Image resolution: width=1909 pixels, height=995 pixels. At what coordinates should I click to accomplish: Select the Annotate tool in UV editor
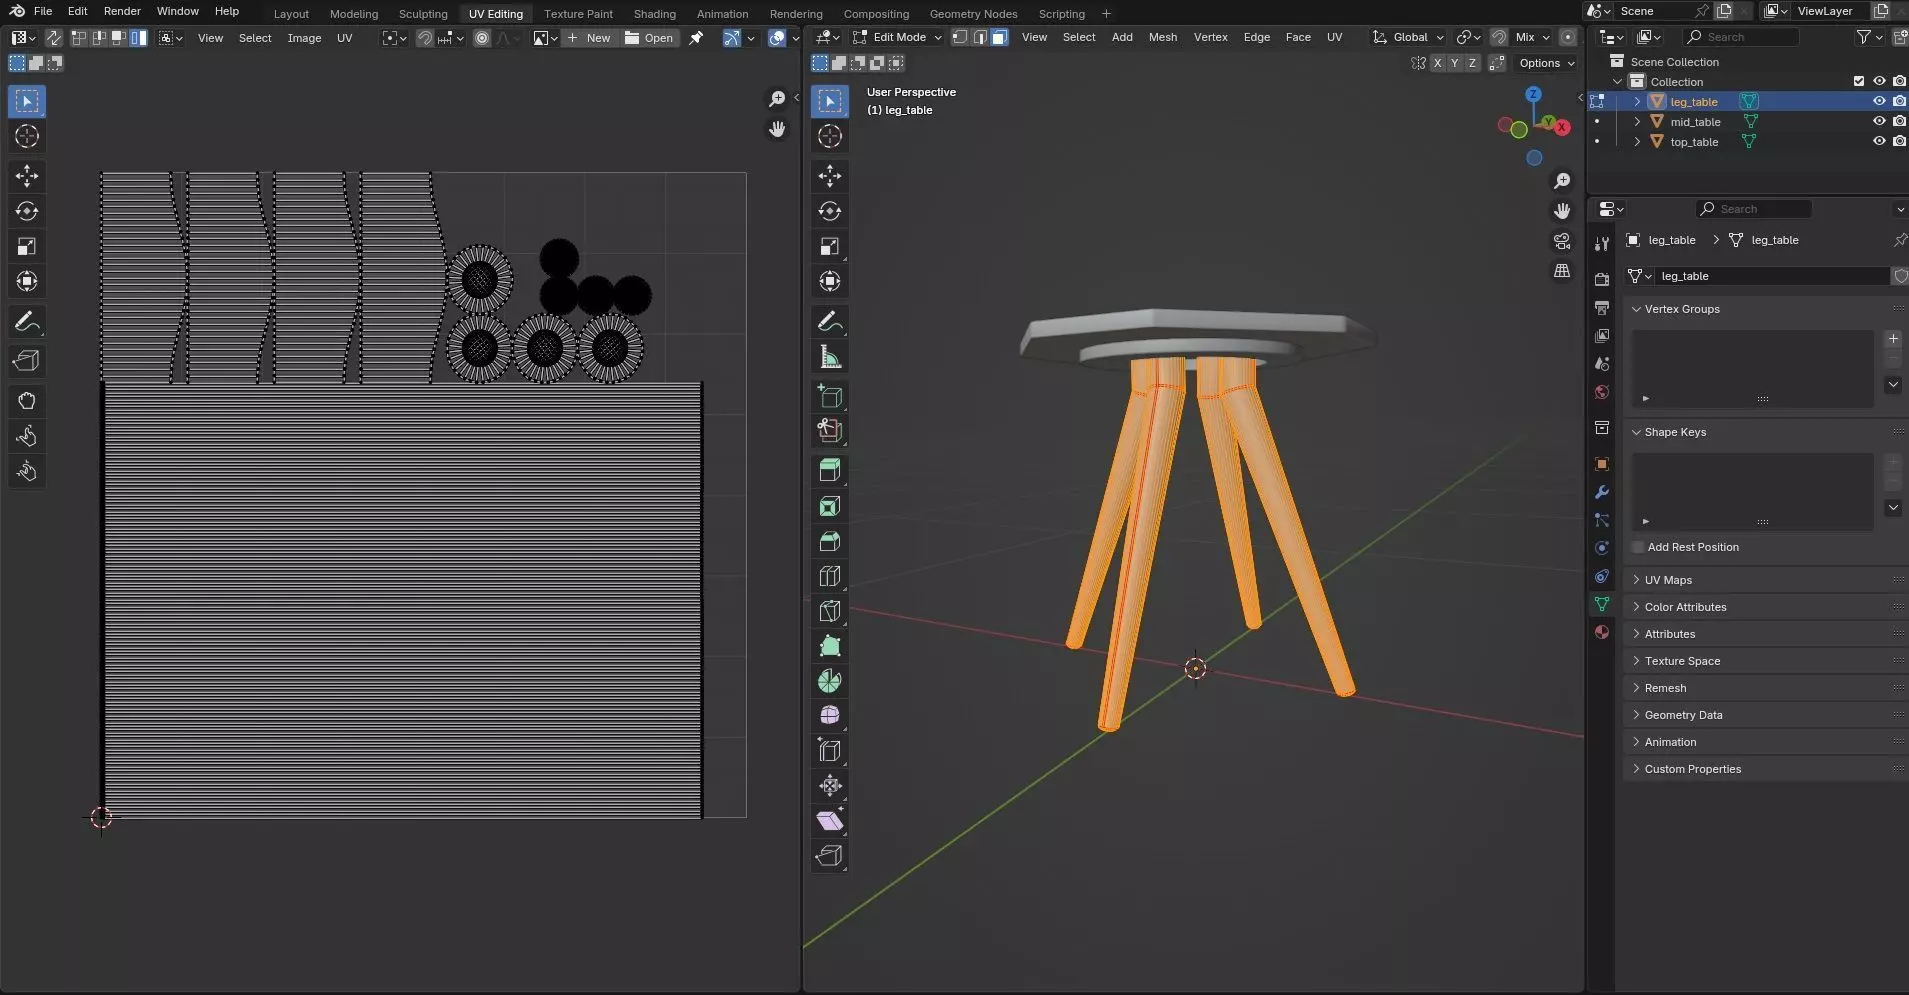point(27,321)
